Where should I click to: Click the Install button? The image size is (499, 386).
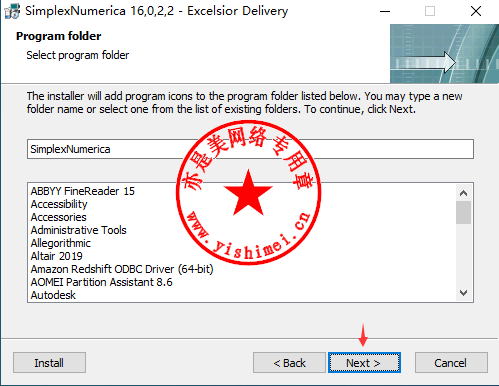(x=49, y=363)
